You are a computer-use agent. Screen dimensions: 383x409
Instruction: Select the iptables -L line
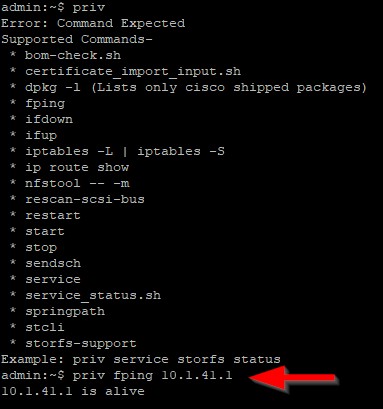(125, 152)
